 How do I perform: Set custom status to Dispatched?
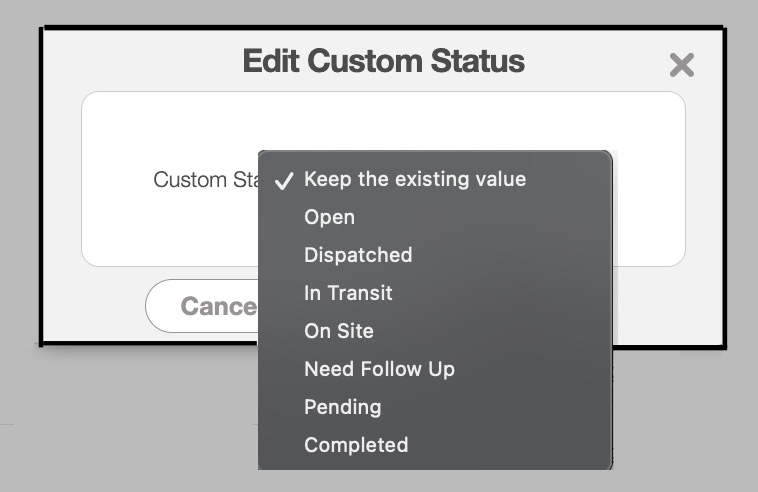tap(358, 255)
